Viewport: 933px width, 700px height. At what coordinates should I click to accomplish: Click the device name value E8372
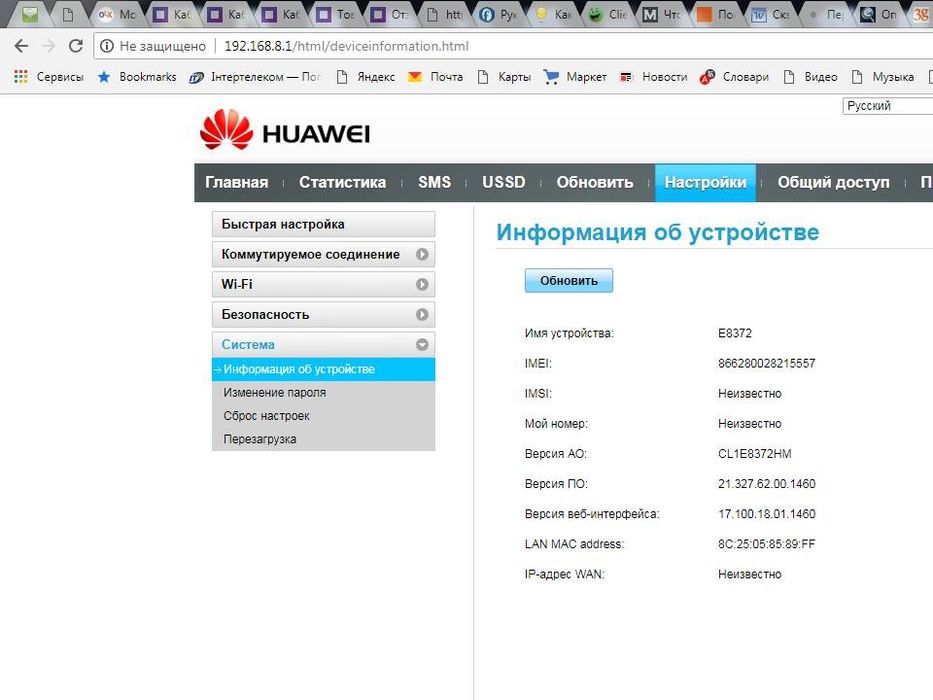point(735,333)
